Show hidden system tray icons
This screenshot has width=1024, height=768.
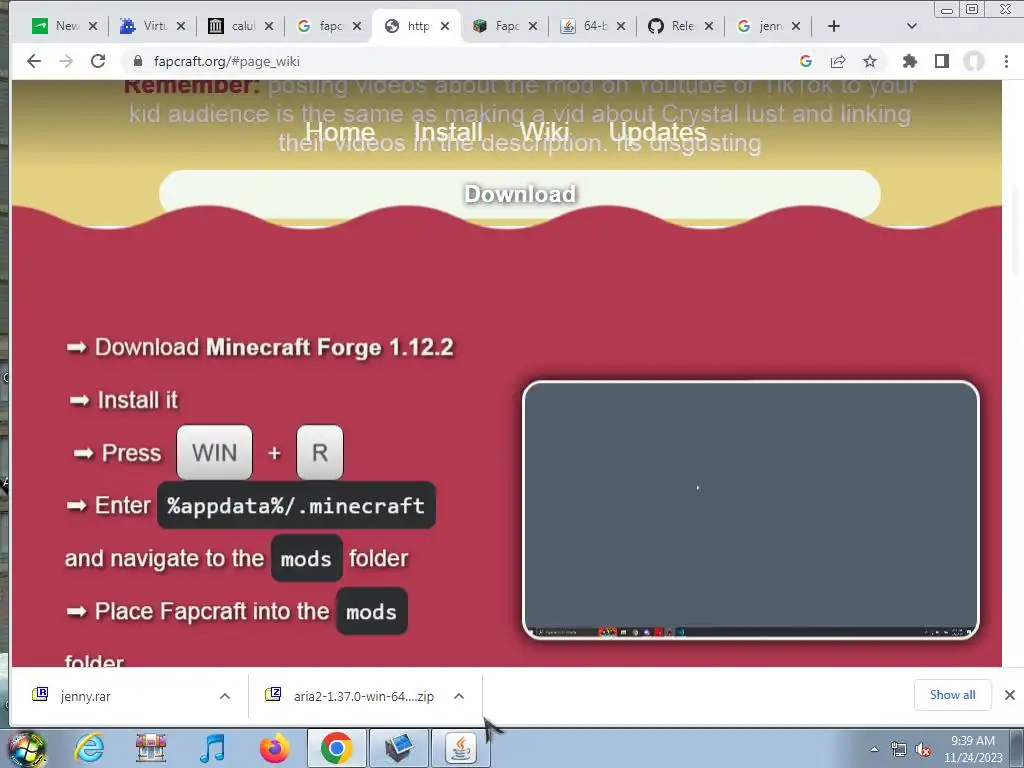point(874,750)
